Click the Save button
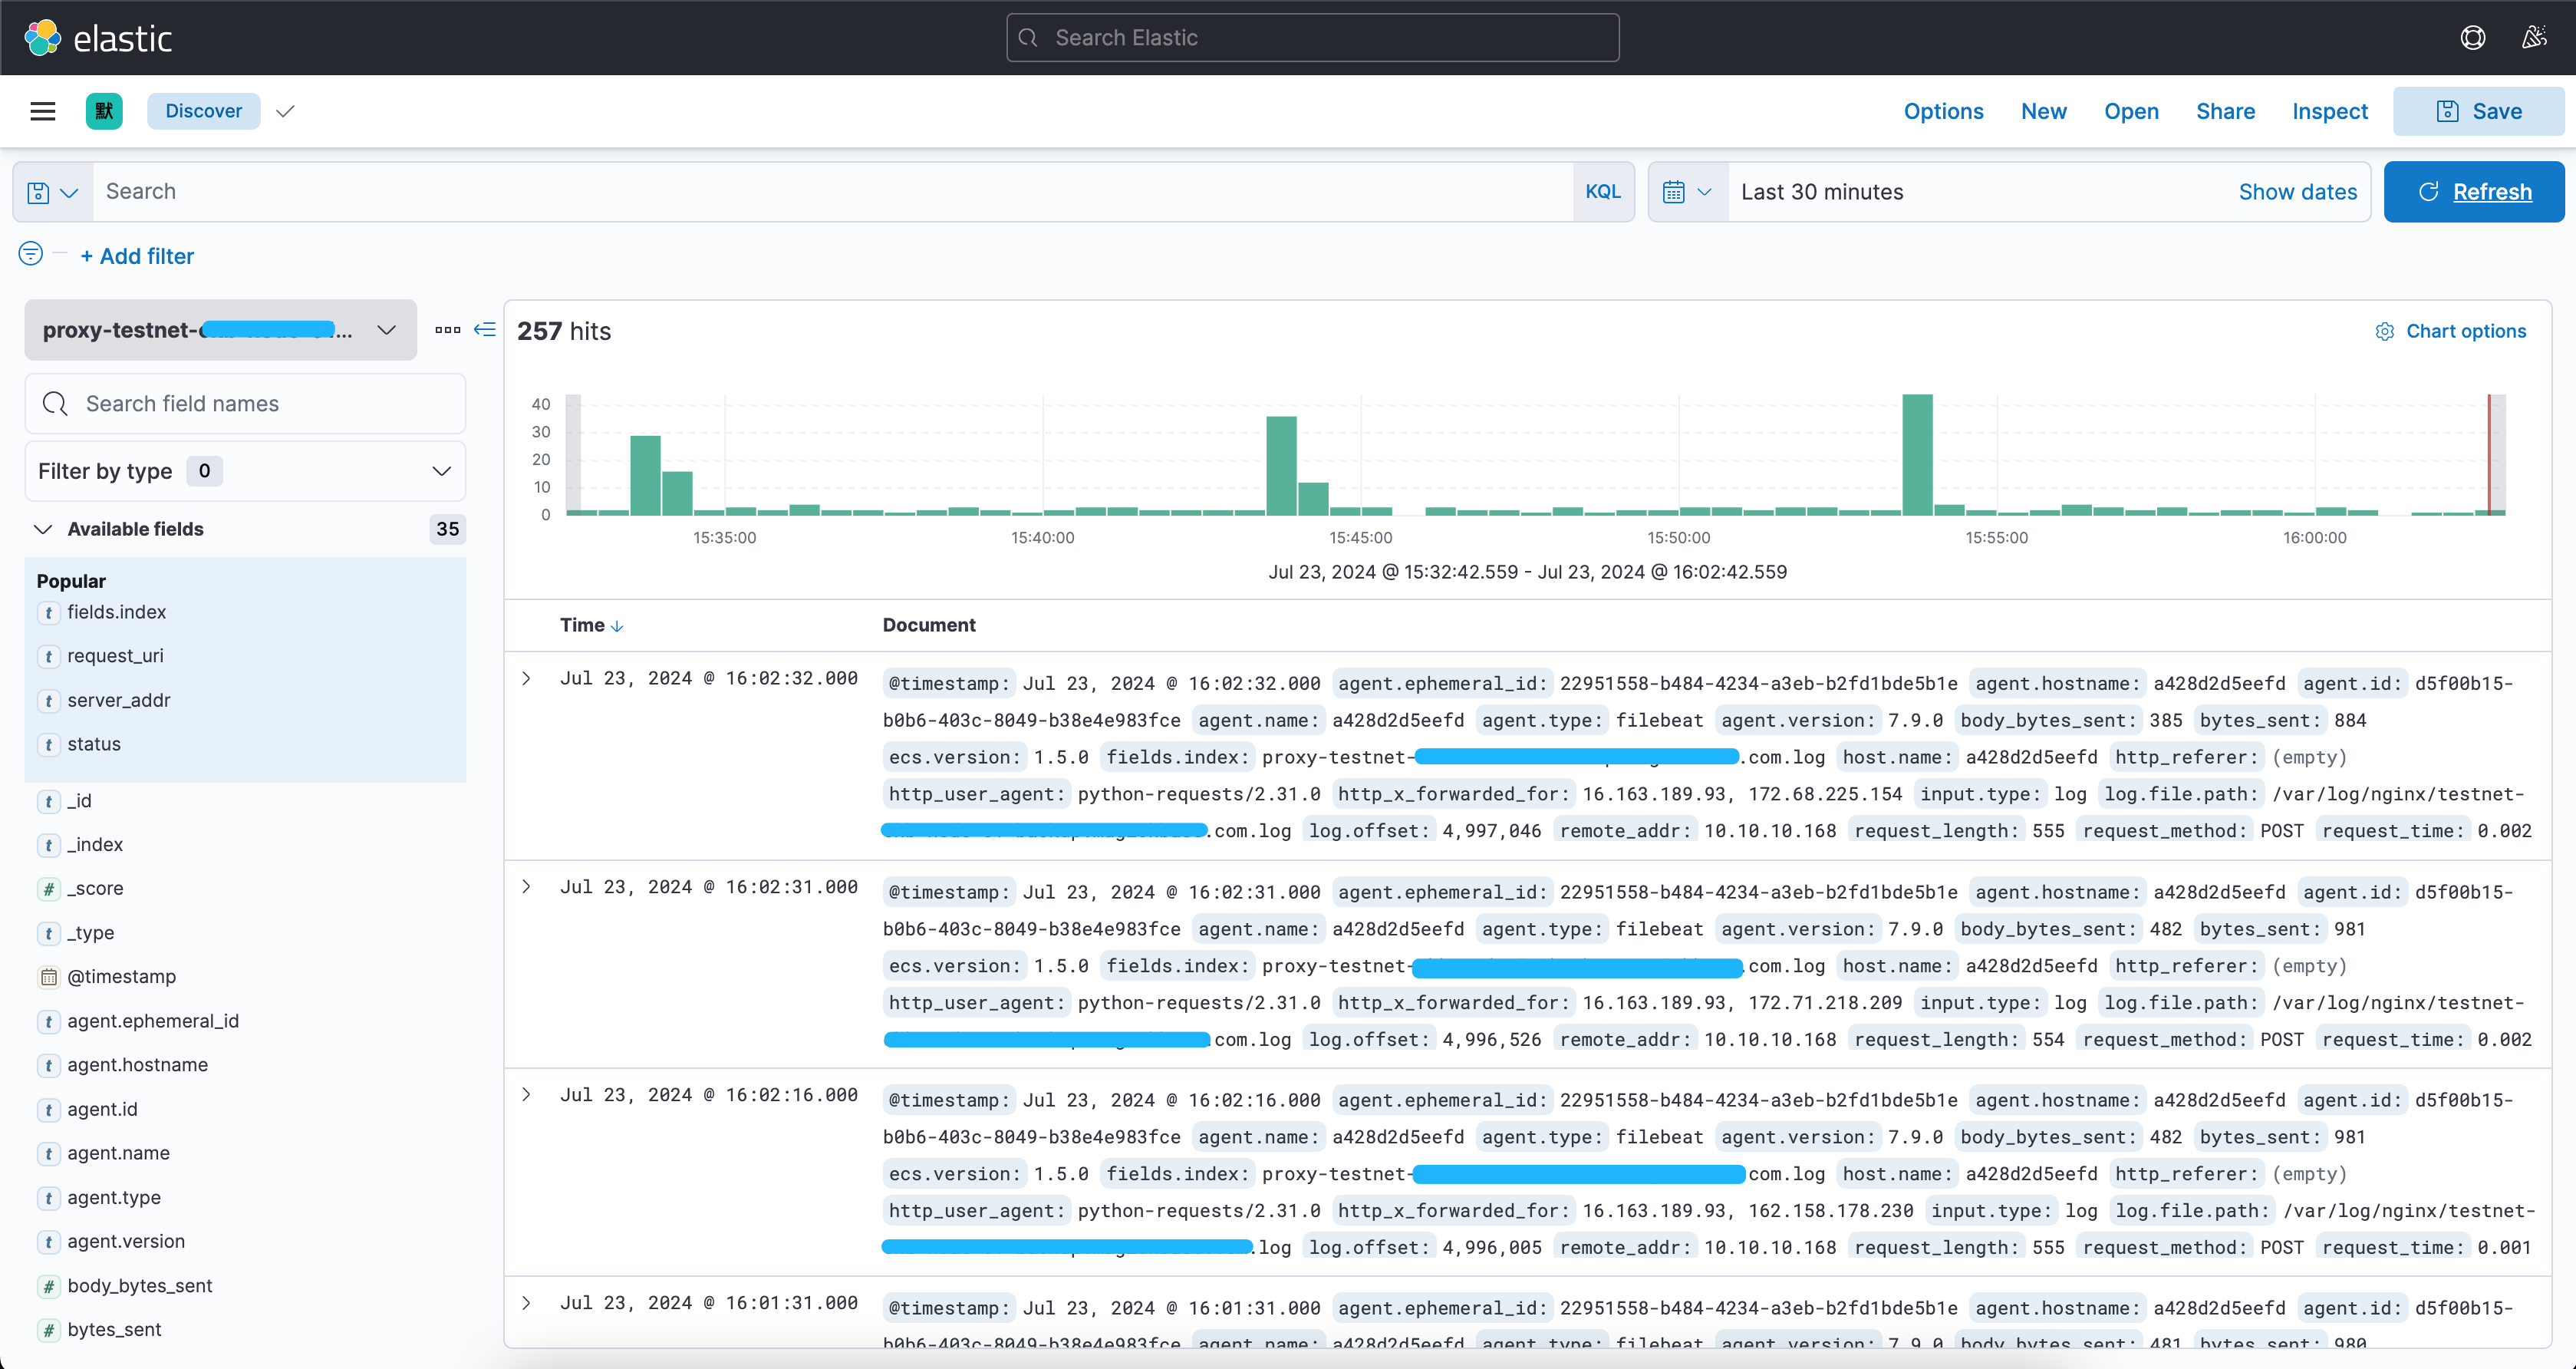The image size is (2576, 1369). 2478,111
